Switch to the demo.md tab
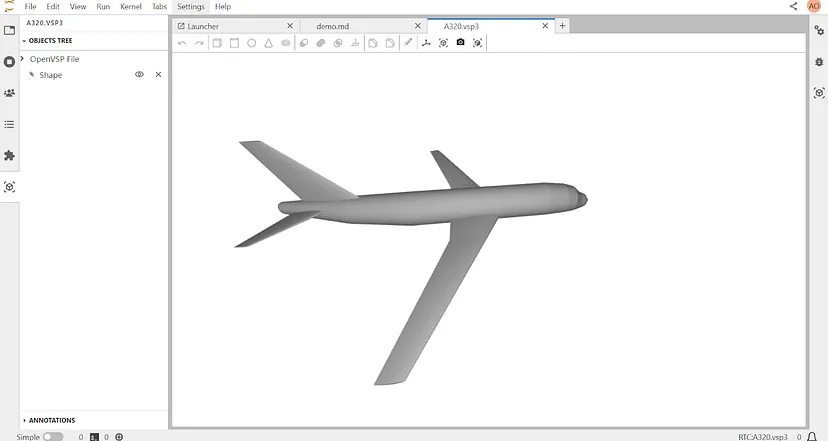 [333, 26]
